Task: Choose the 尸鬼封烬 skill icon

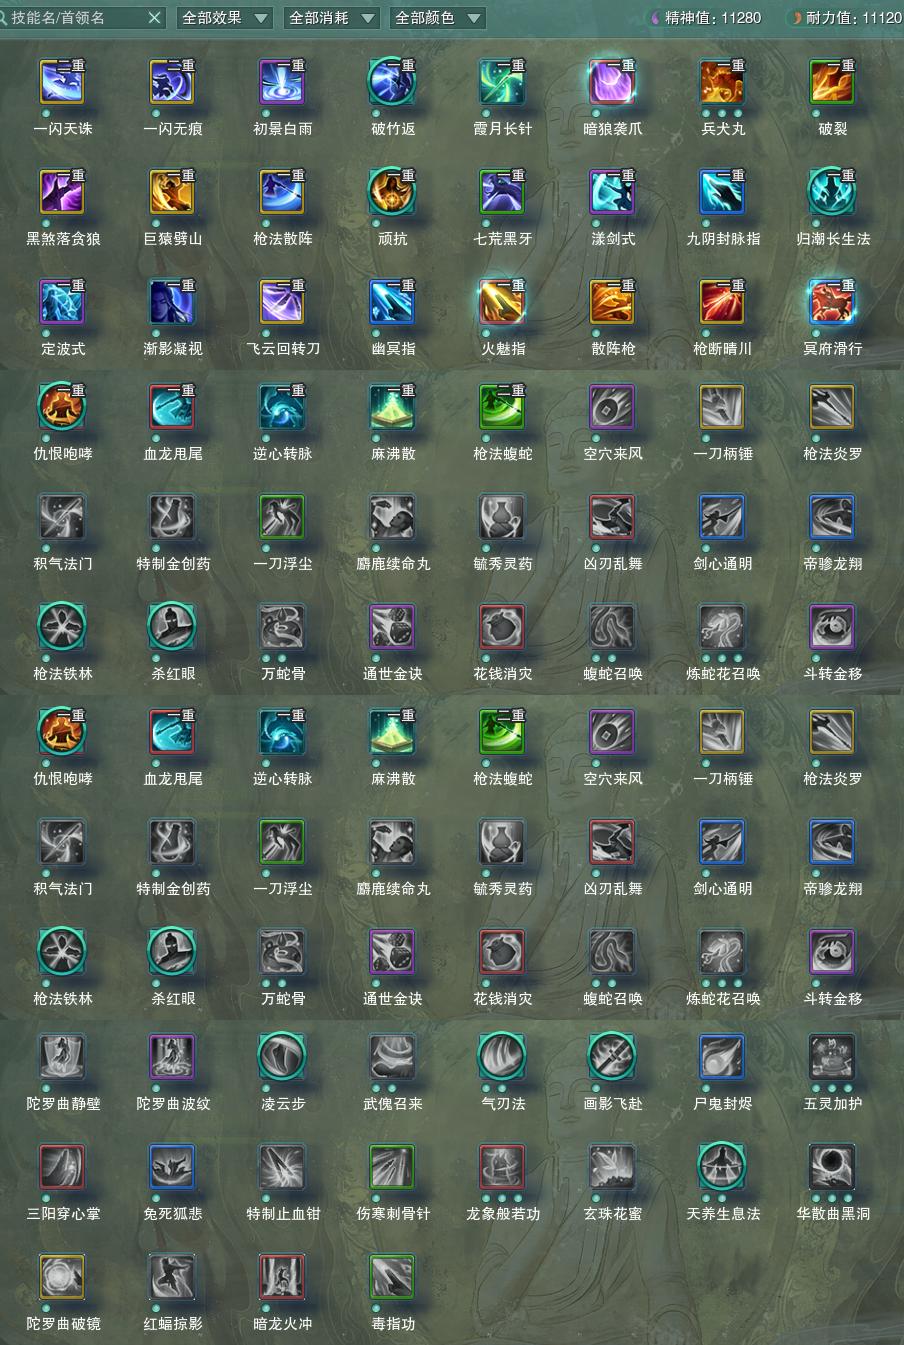Action: (x=722, y=1057)
